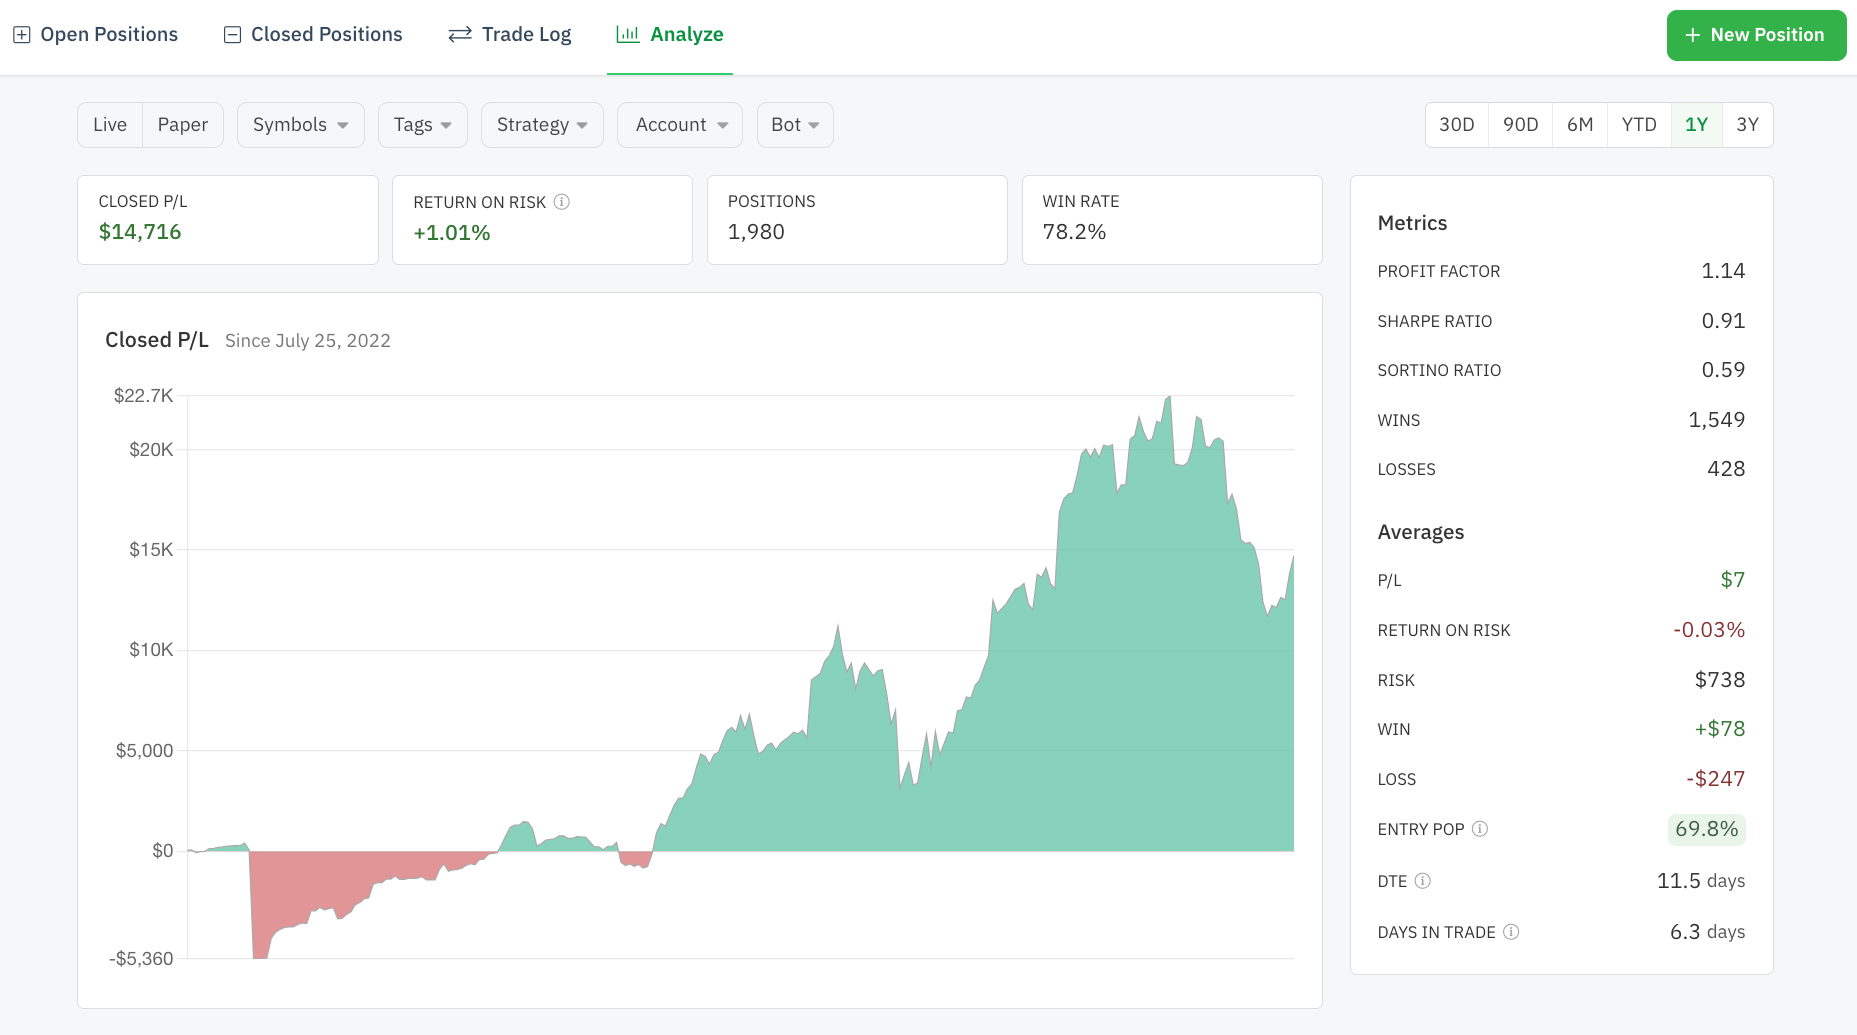Switch to the Closed Positions tab
Viewport: 1857px width, 1035px height.
[x=312, y=34]
